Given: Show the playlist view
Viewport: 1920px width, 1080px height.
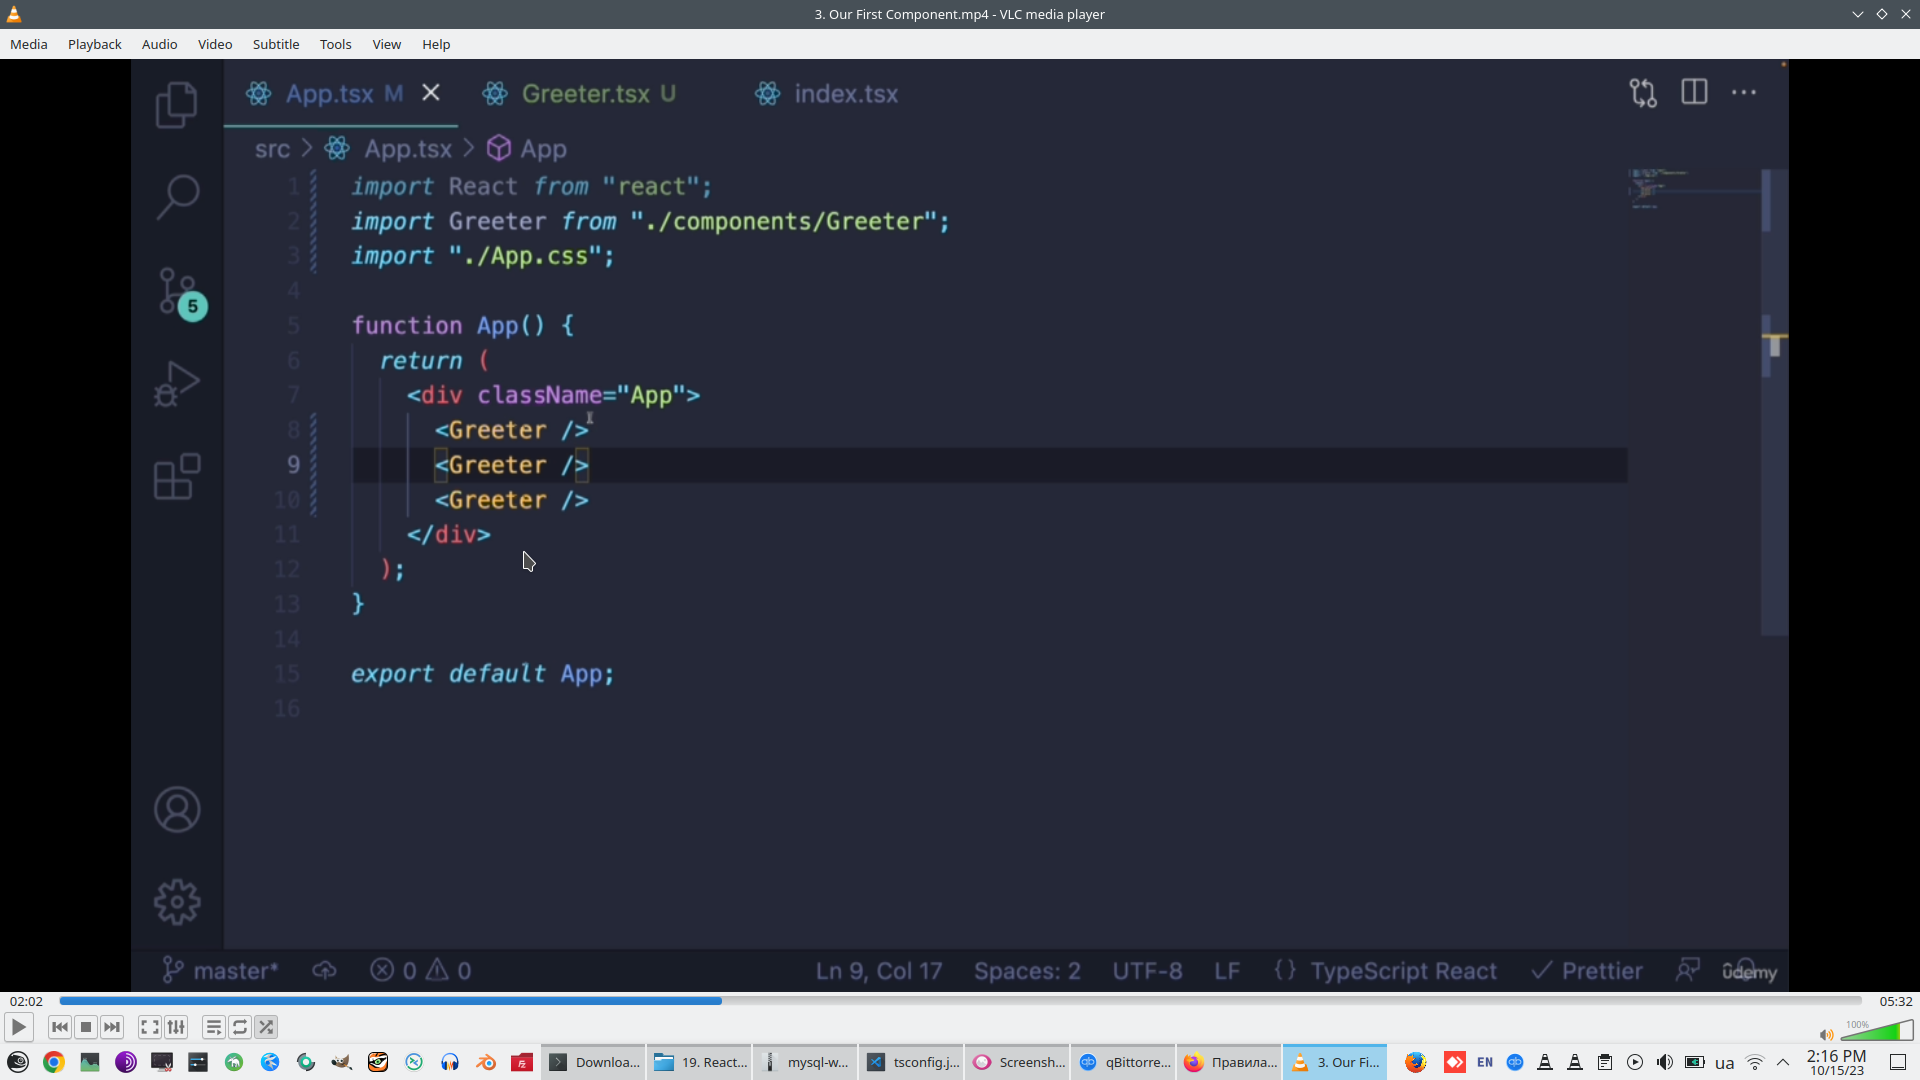Looking at the screenshot, I should click(213, 1027).
